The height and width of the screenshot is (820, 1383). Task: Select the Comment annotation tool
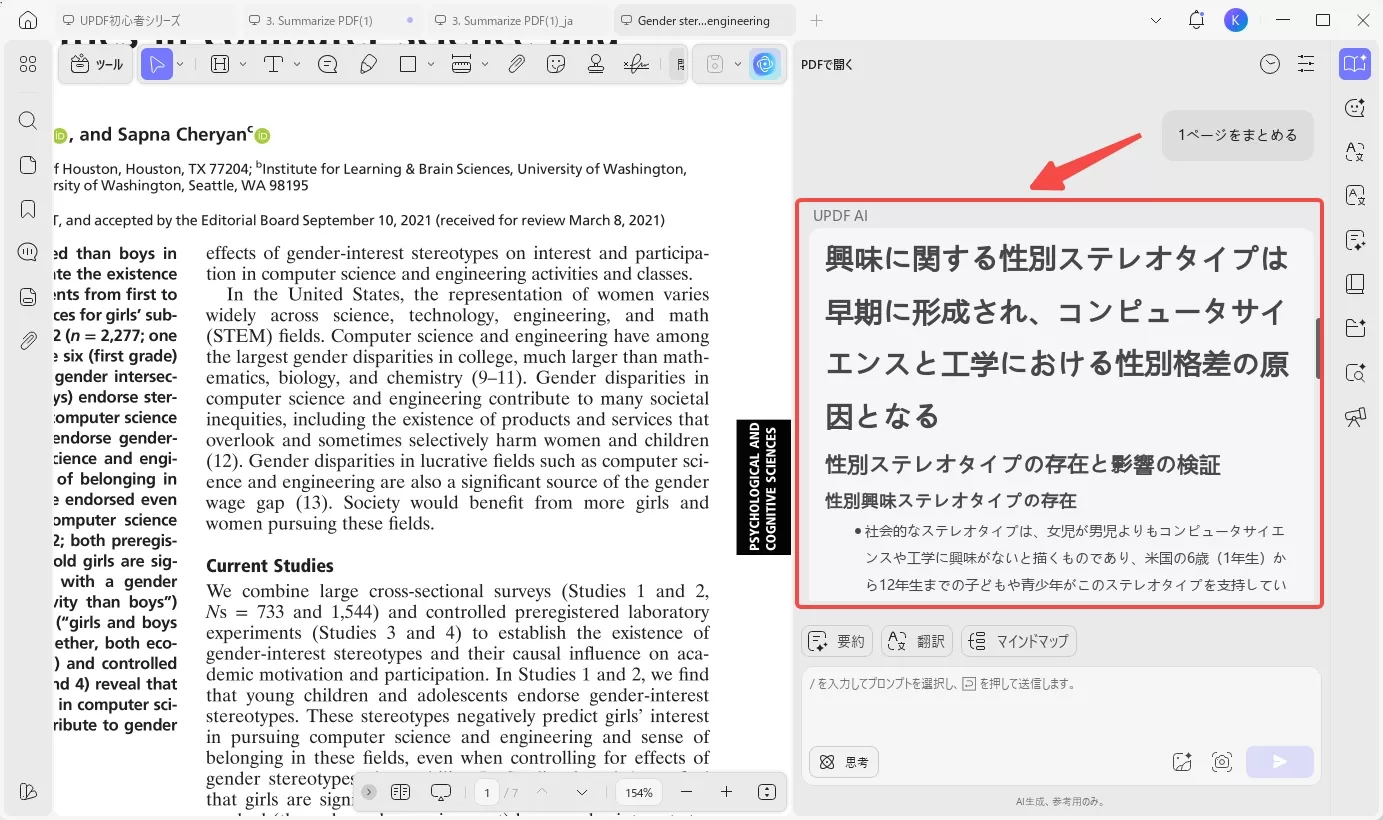(328, 63)
